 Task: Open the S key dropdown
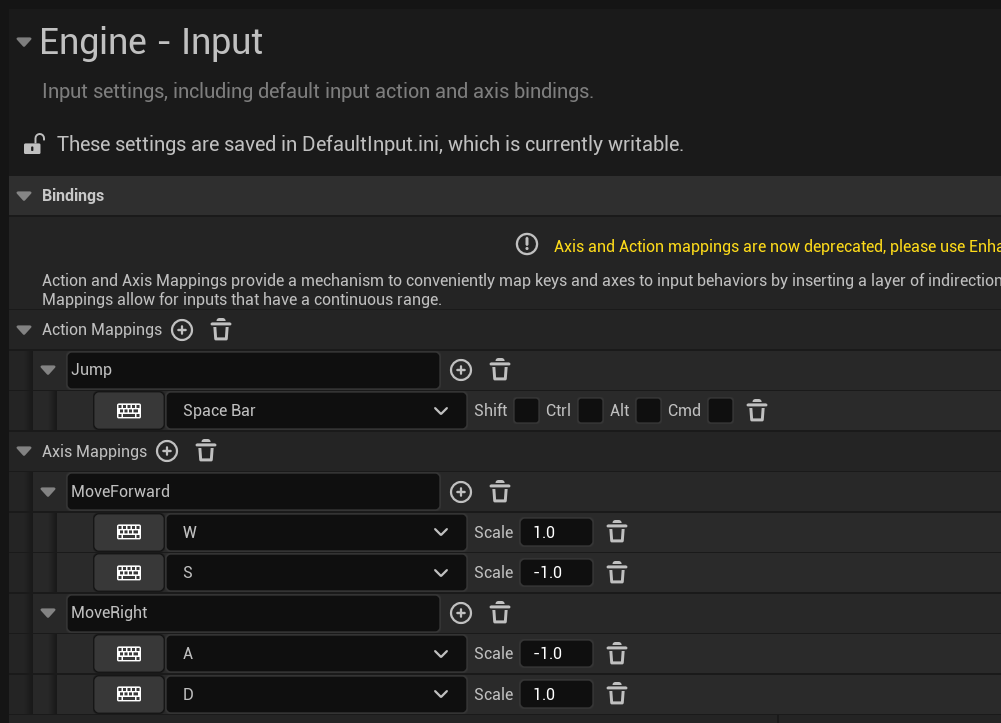(x=316, y=572)
